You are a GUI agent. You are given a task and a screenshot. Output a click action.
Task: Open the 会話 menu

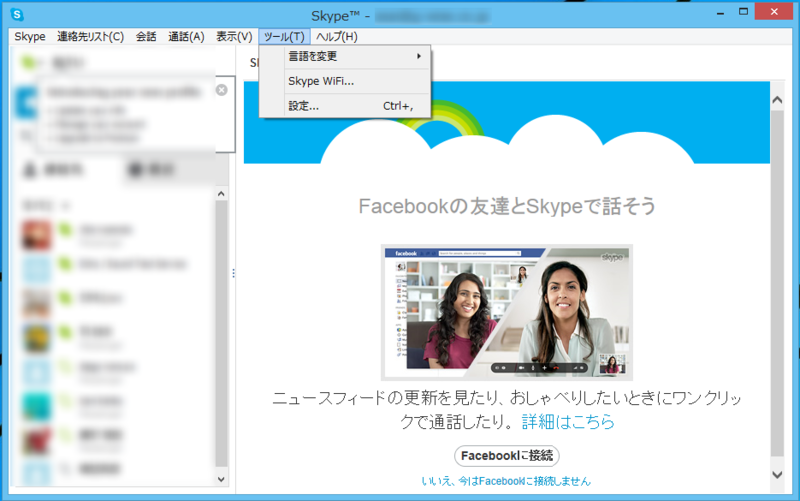pos(146,37)
